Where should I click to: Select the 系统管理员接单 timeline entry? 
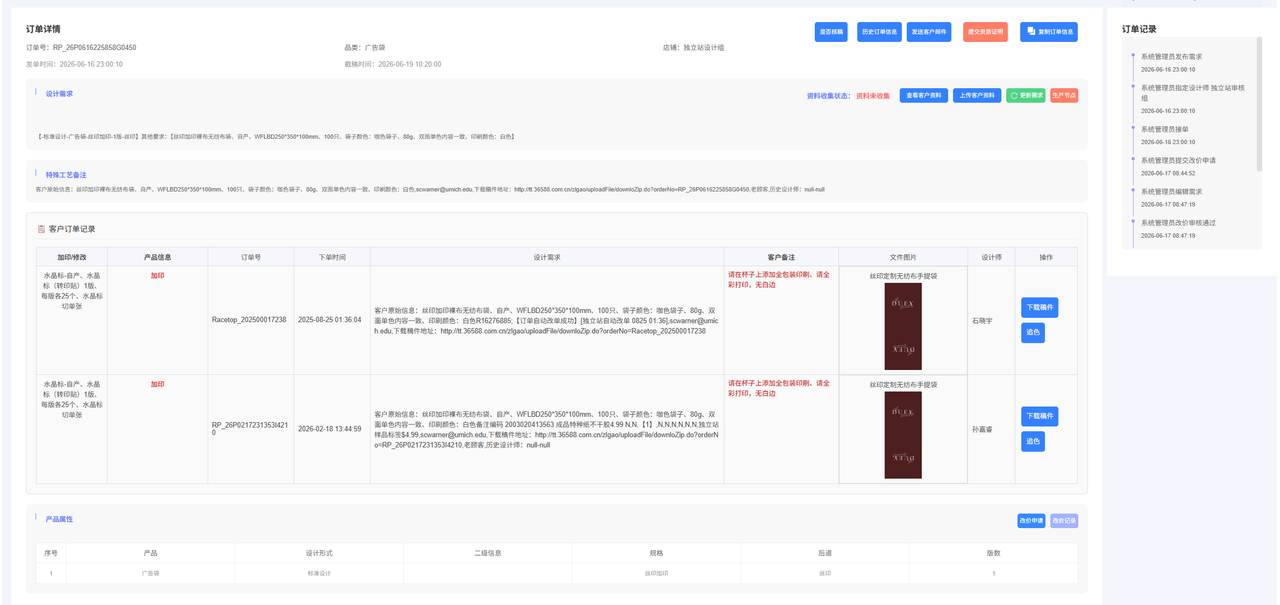pyautogui.click(x=1165, y=129)
